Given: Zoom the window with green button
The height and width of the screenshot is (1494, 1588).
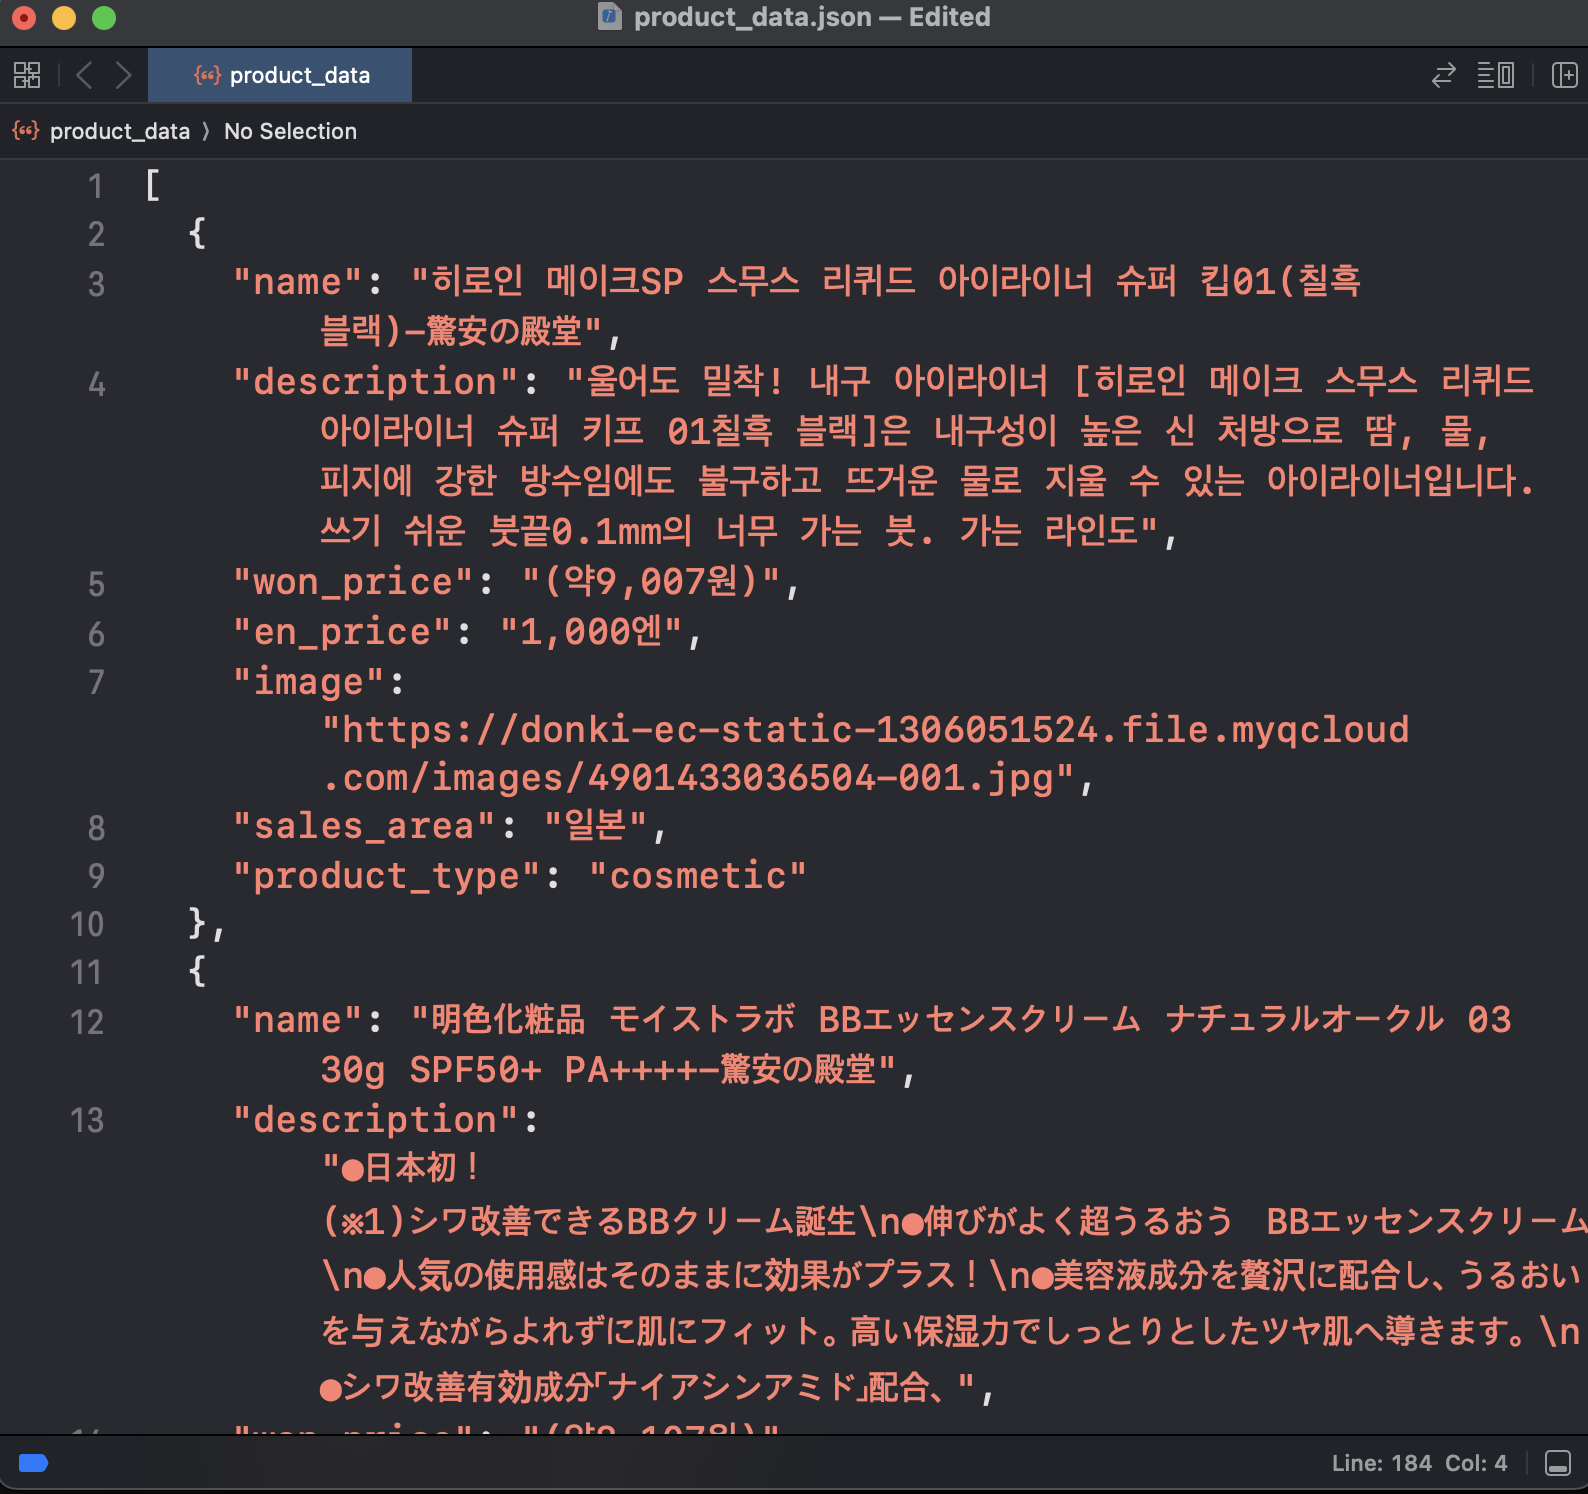Looking at the screenshot, I should click(x=104, y=18).
